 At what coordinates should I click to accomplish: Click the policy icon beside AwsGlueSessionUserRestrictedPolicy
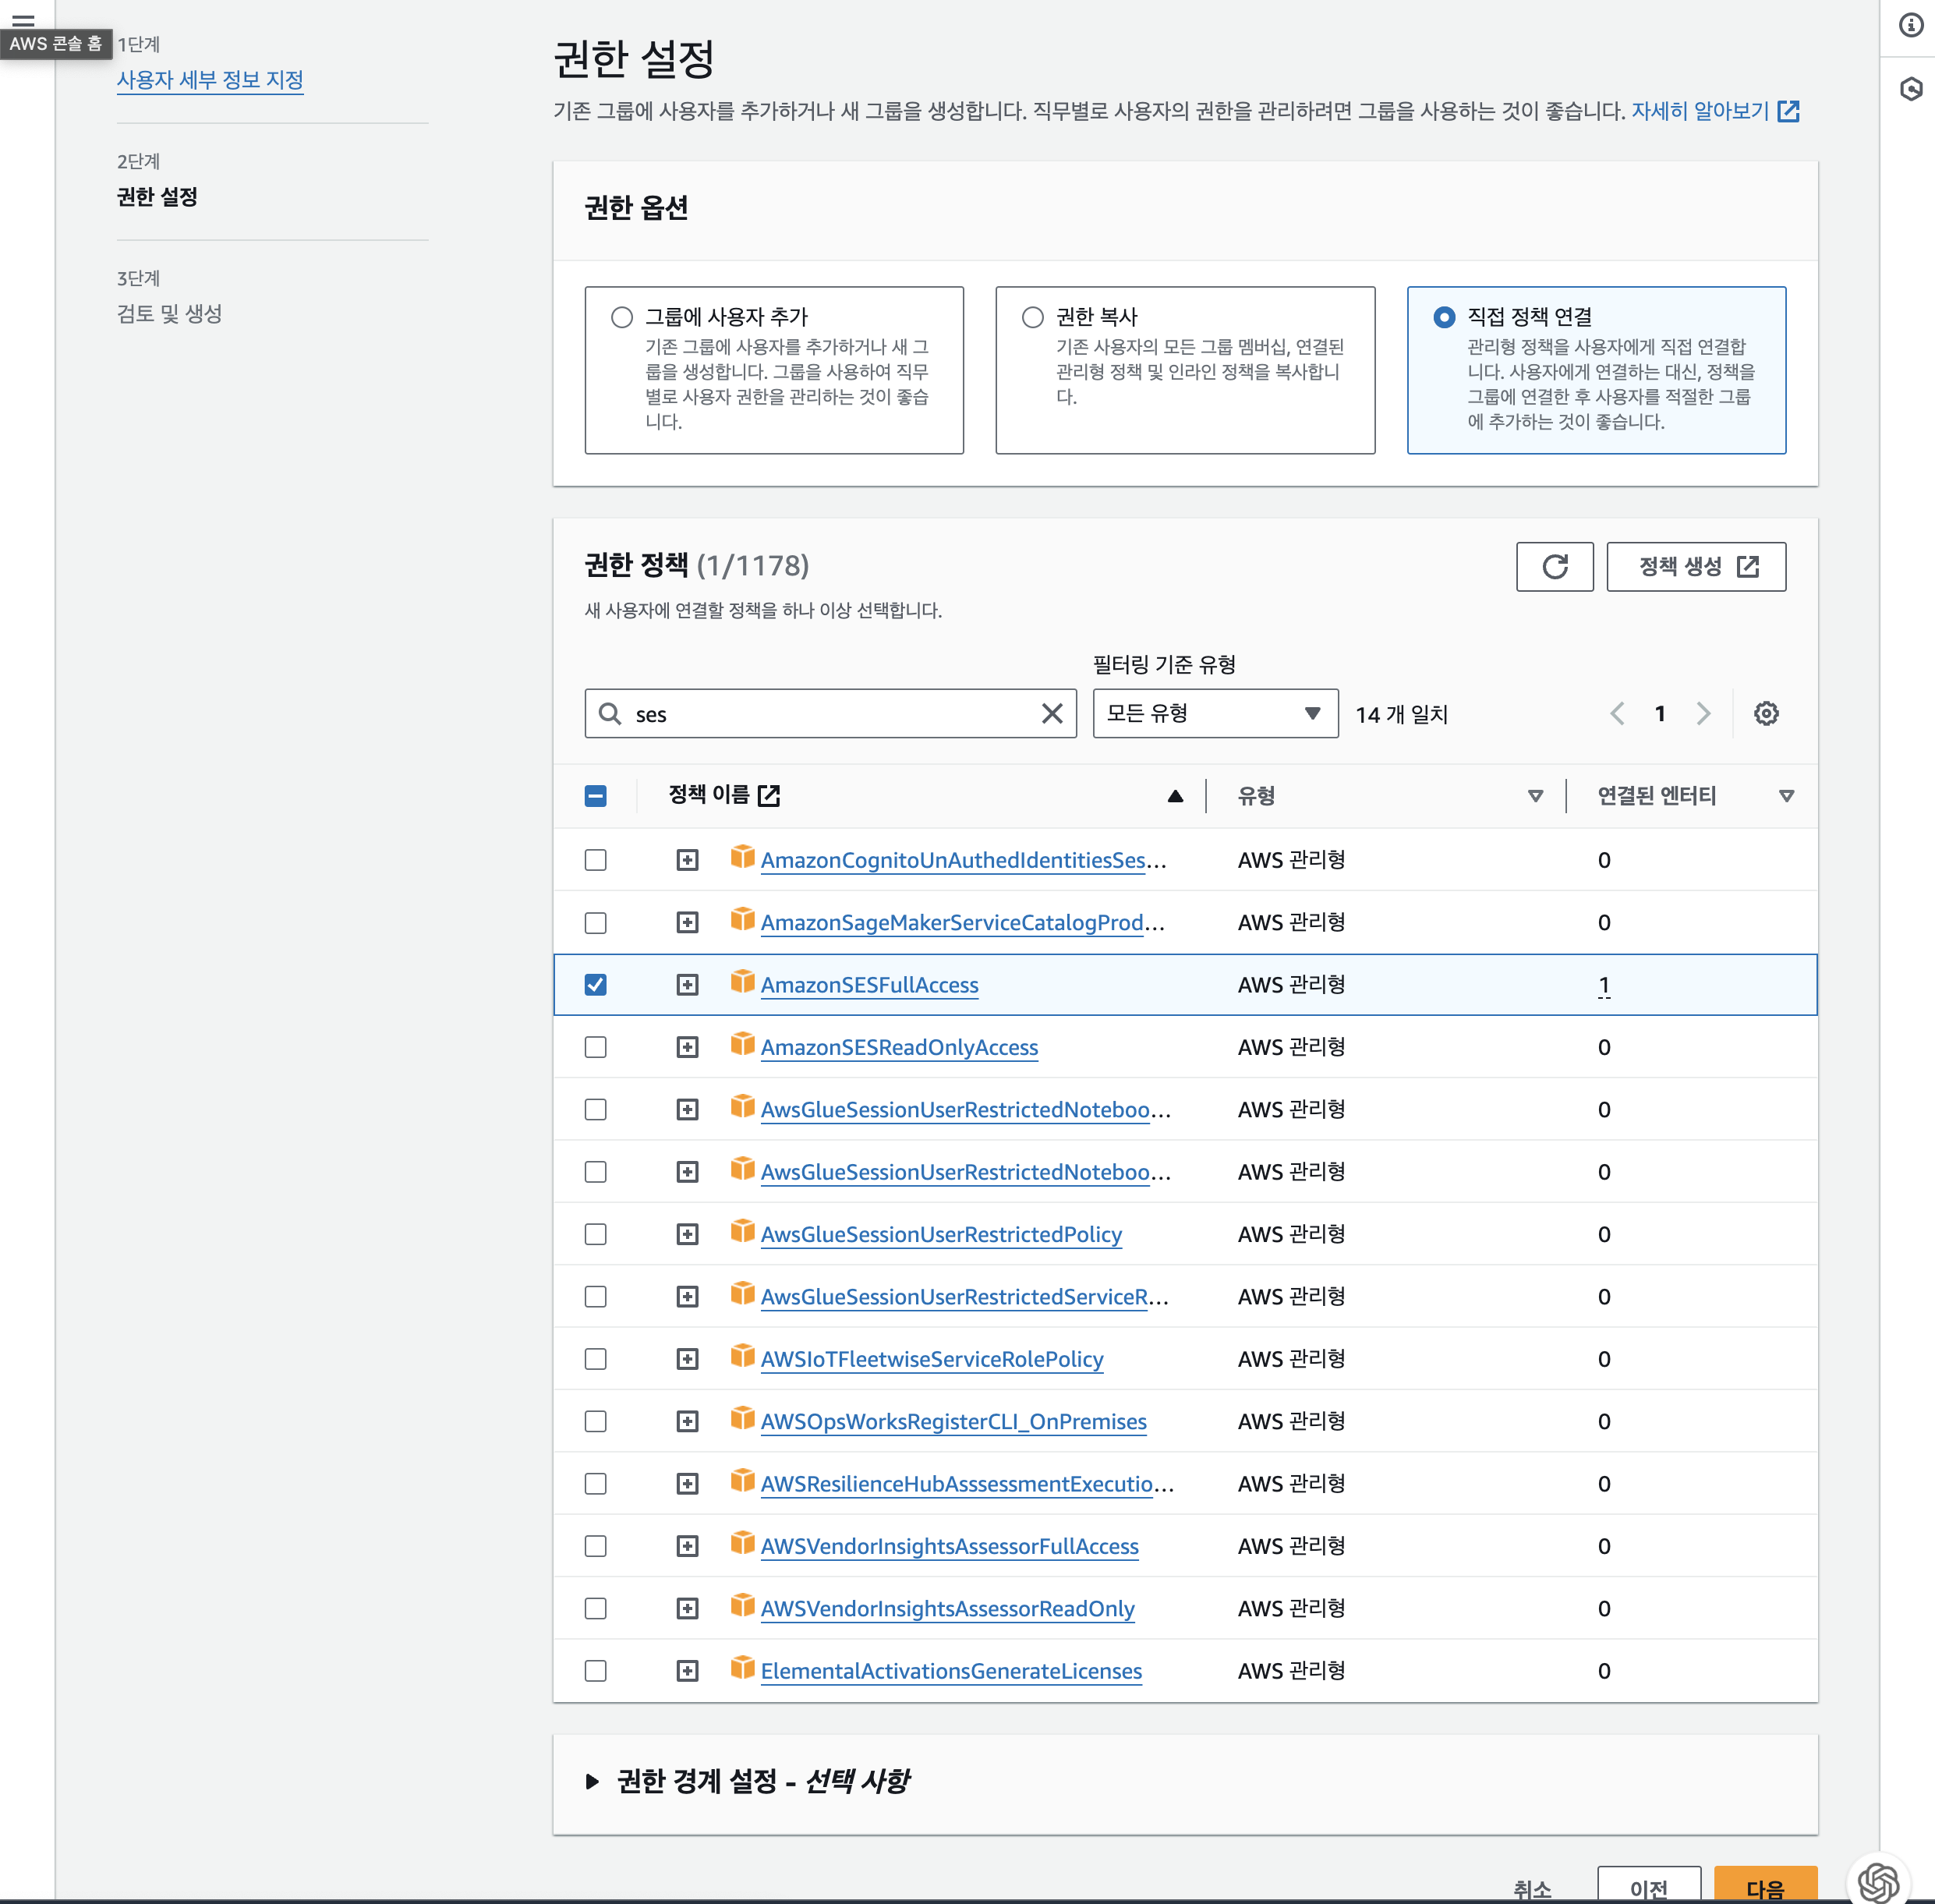(742, 1230)
